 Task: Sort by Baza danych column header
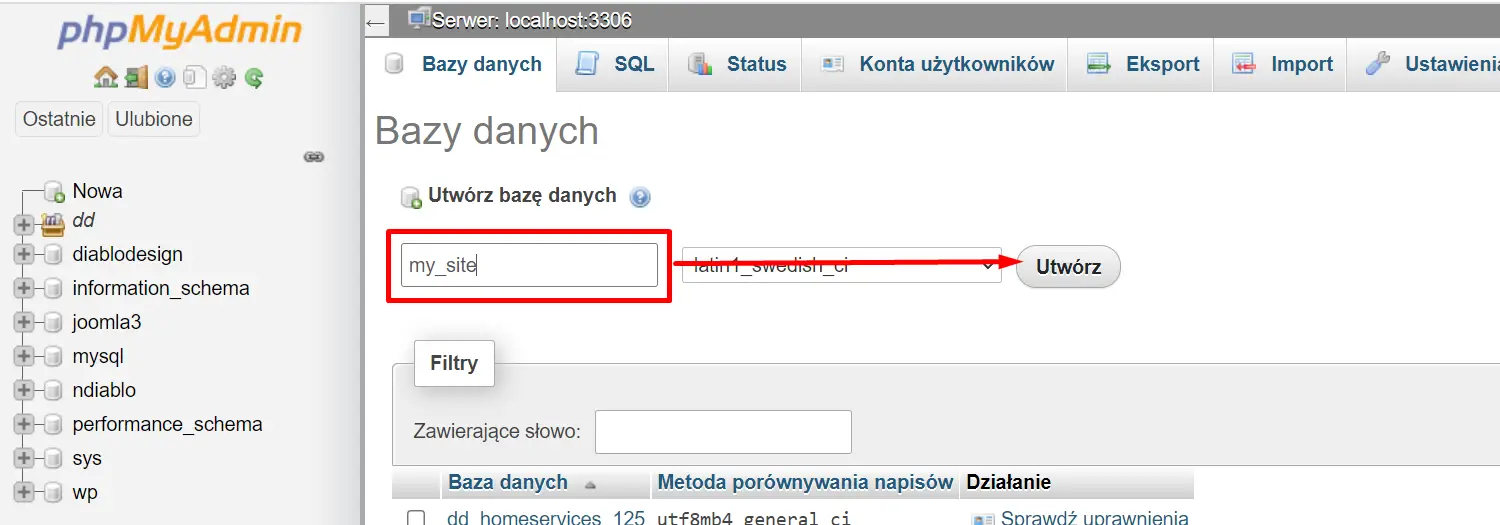pos(508,483)
